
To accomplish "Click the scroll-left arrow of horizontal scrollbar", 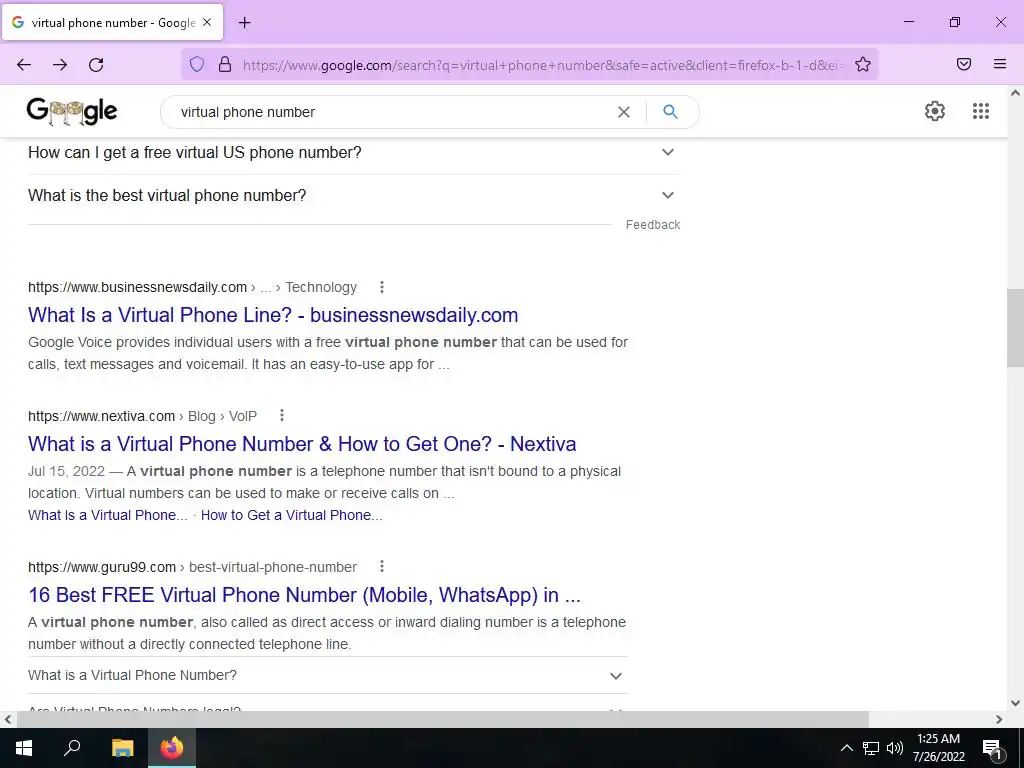I will 8,719.
